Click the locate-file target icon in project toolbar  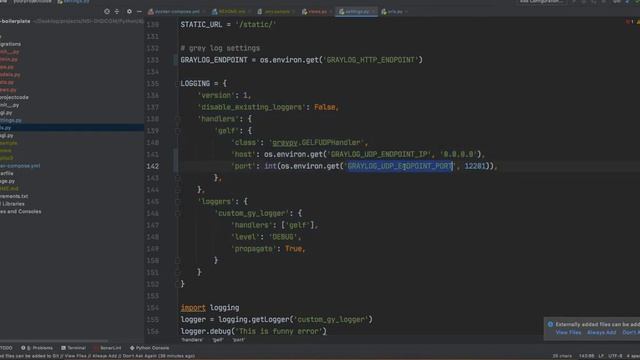(107, 11)
